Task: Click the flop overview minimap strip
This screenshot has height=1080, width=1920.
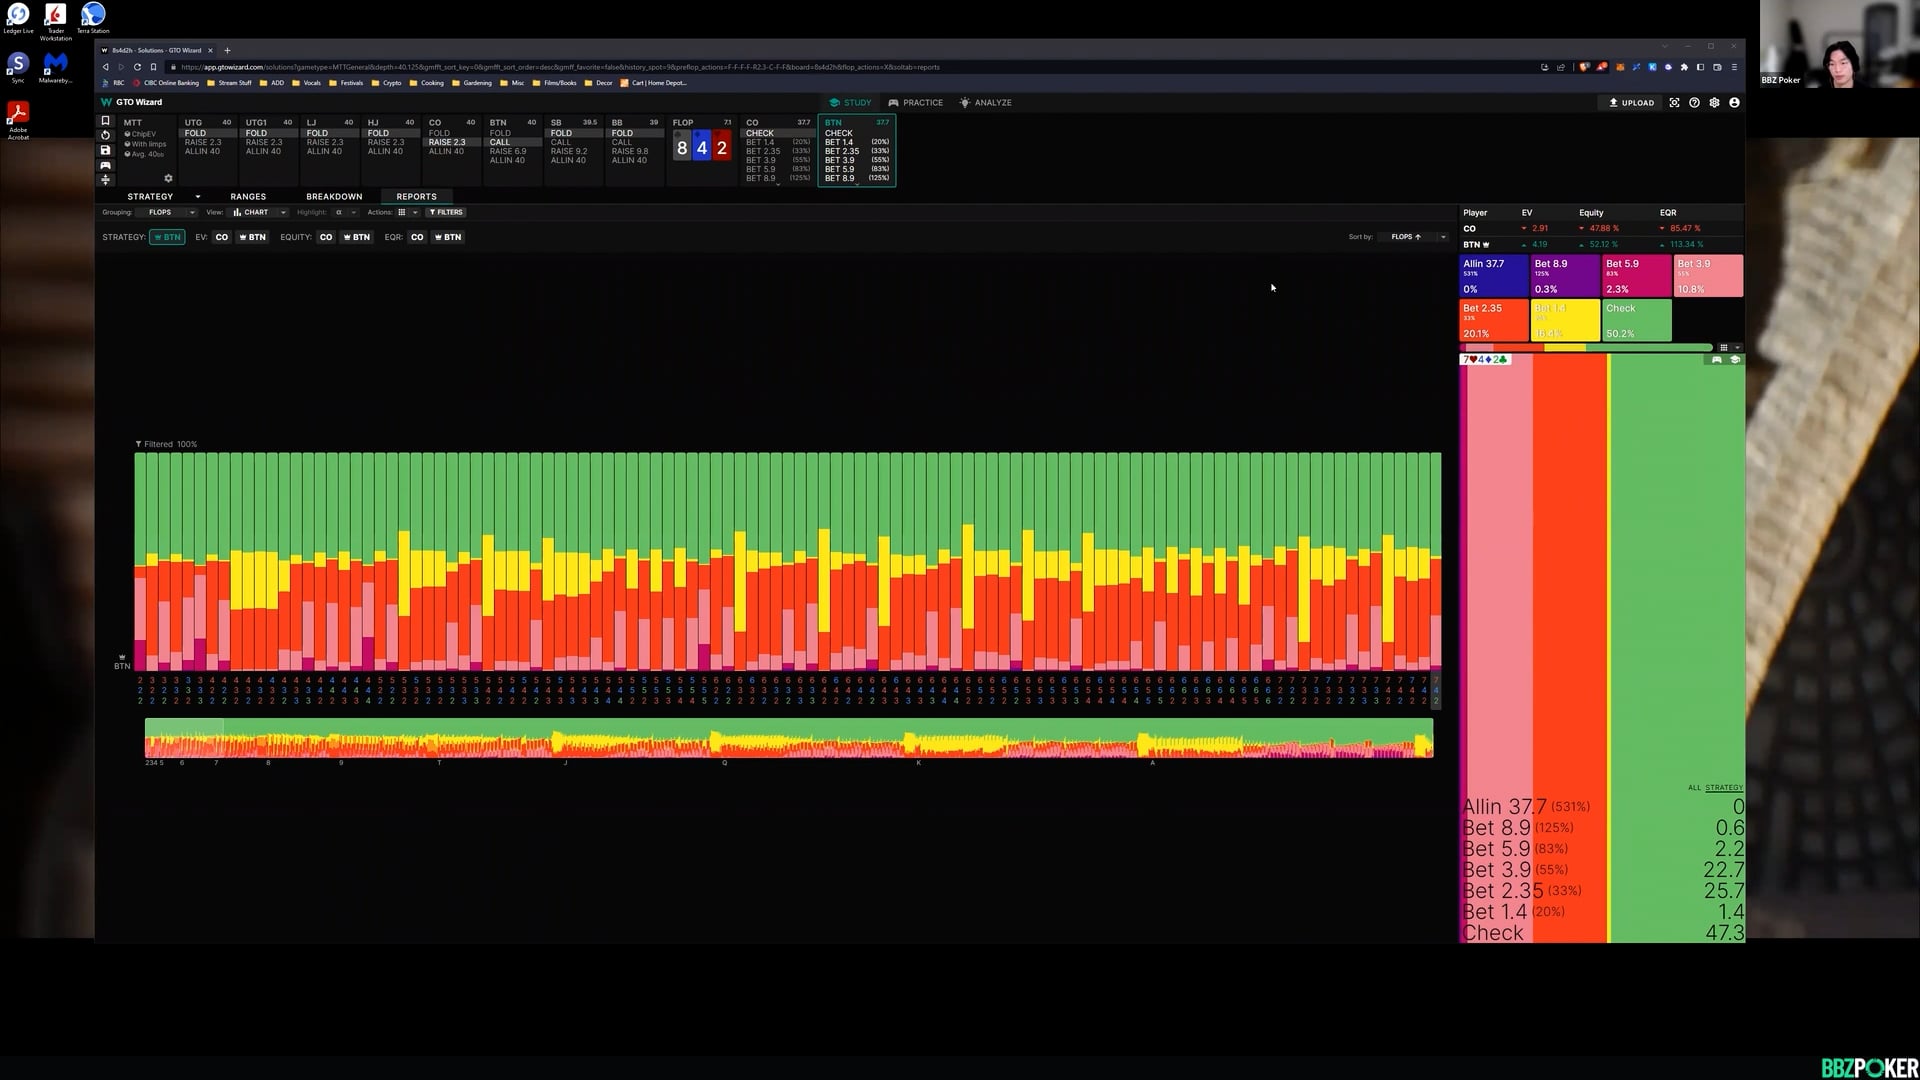Action: tap(788, 738)
